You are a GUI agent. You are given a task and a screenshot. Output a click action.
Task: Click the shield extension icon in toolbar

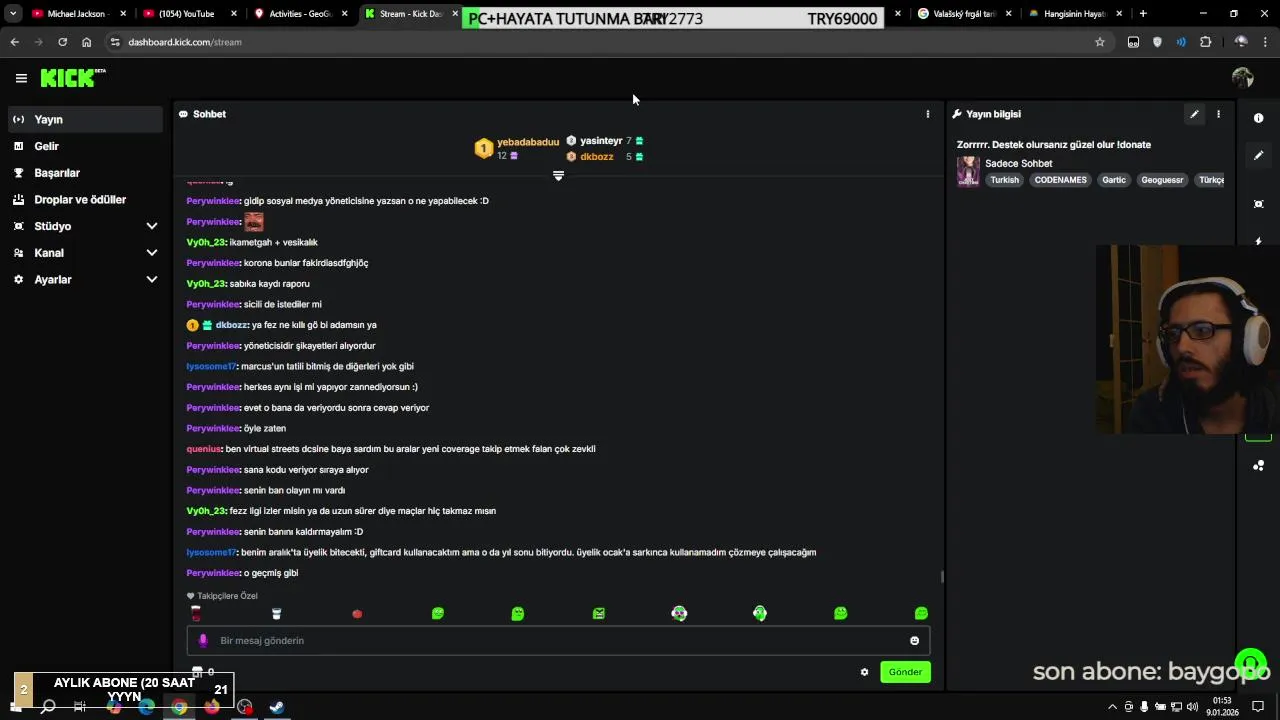(1157, 42)
